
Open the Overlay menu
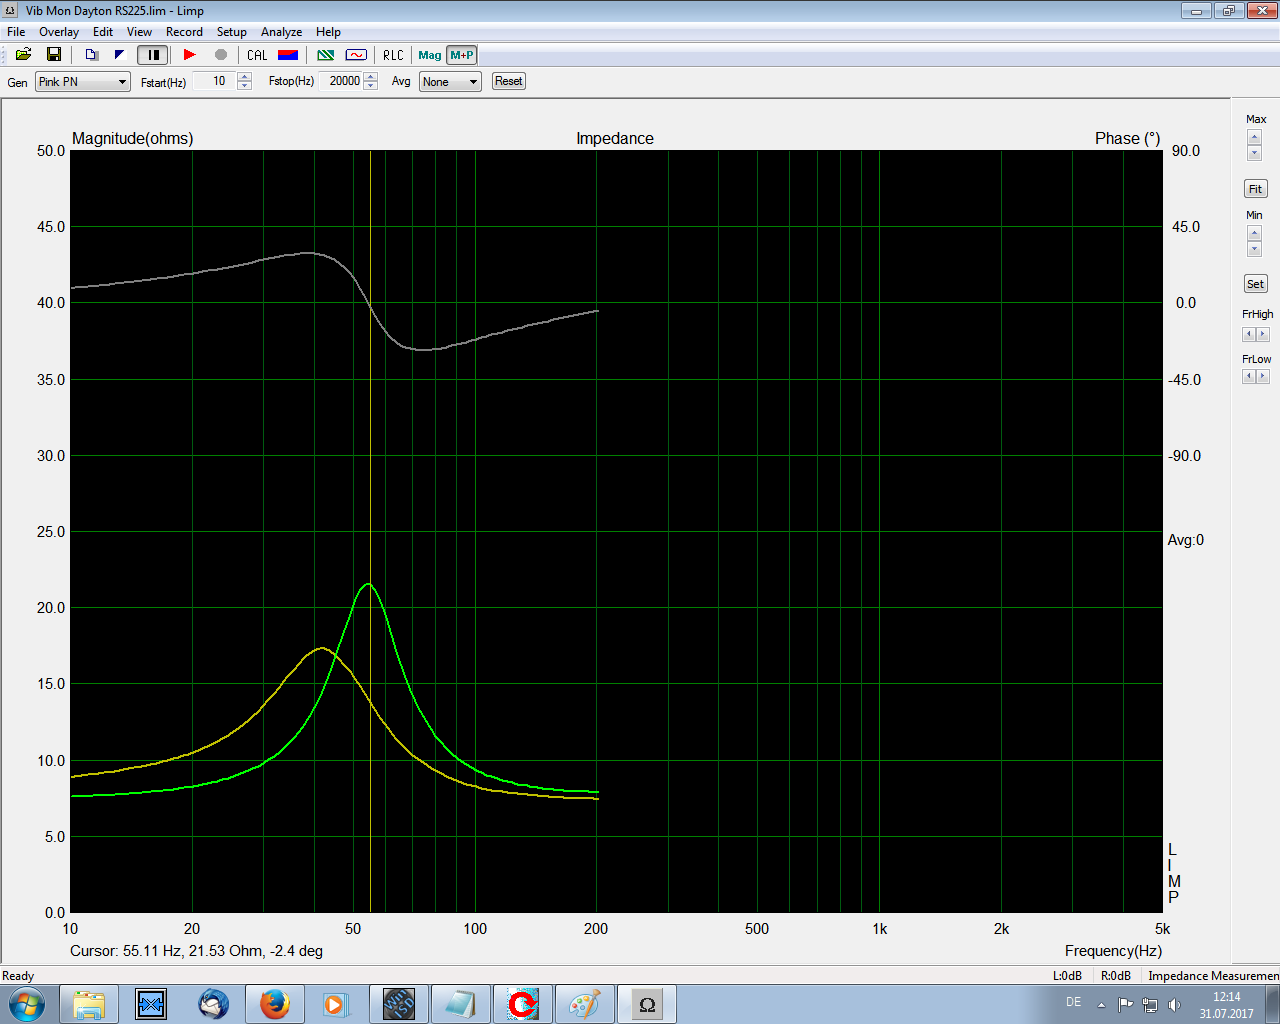[59, 32]
